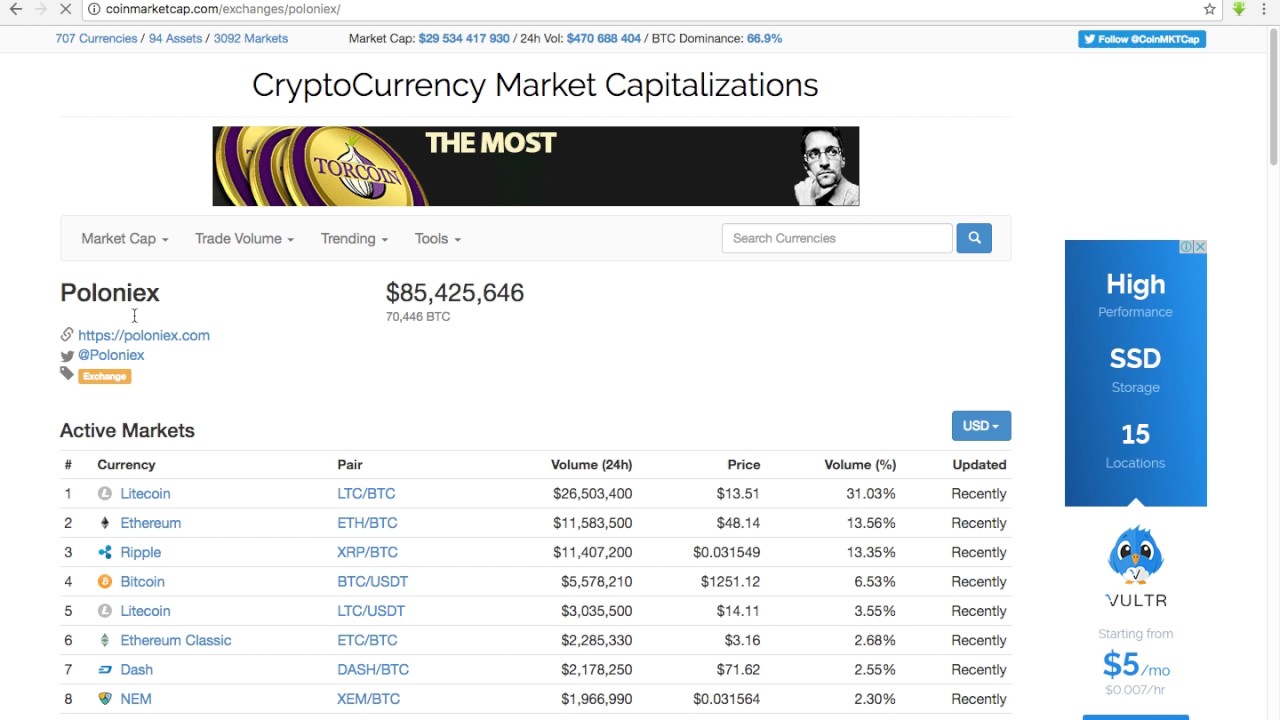Open the XEM/BTC pair link
This screenshot has width=1280, height=720.
(368, 699)
